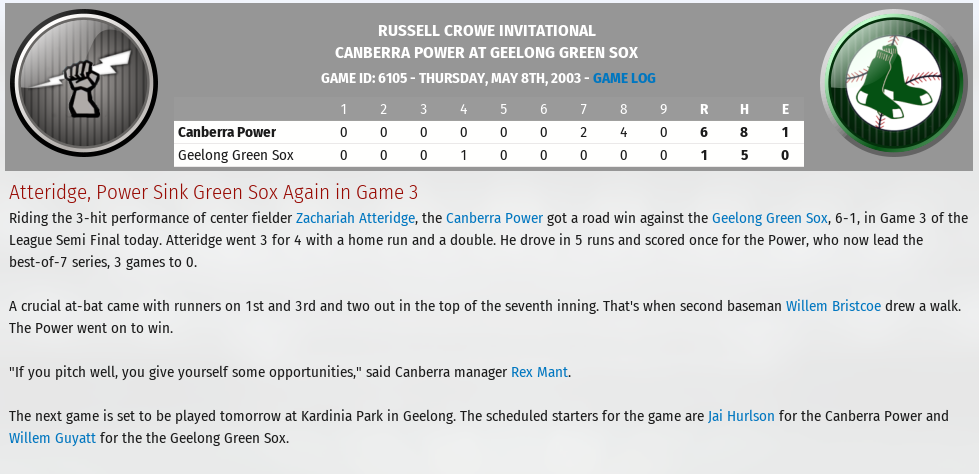
Task: Open Geelong Green Sox team link in article
Action: pos(769,218)
